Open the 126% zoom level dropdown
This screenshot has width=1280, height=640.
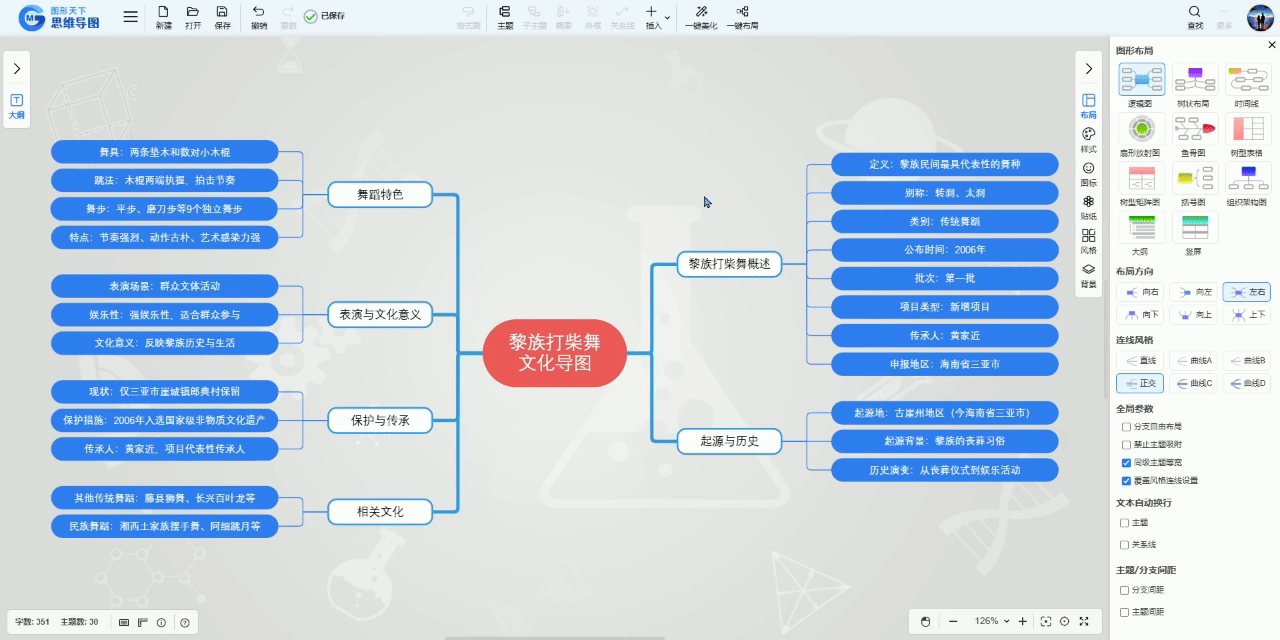(x=992, y=622)
